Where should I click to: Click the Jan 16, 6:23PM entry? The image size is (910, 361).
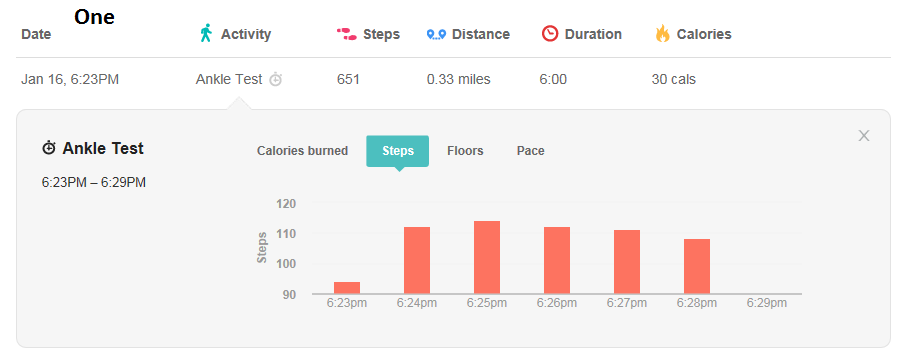click(x=70, y=79)
